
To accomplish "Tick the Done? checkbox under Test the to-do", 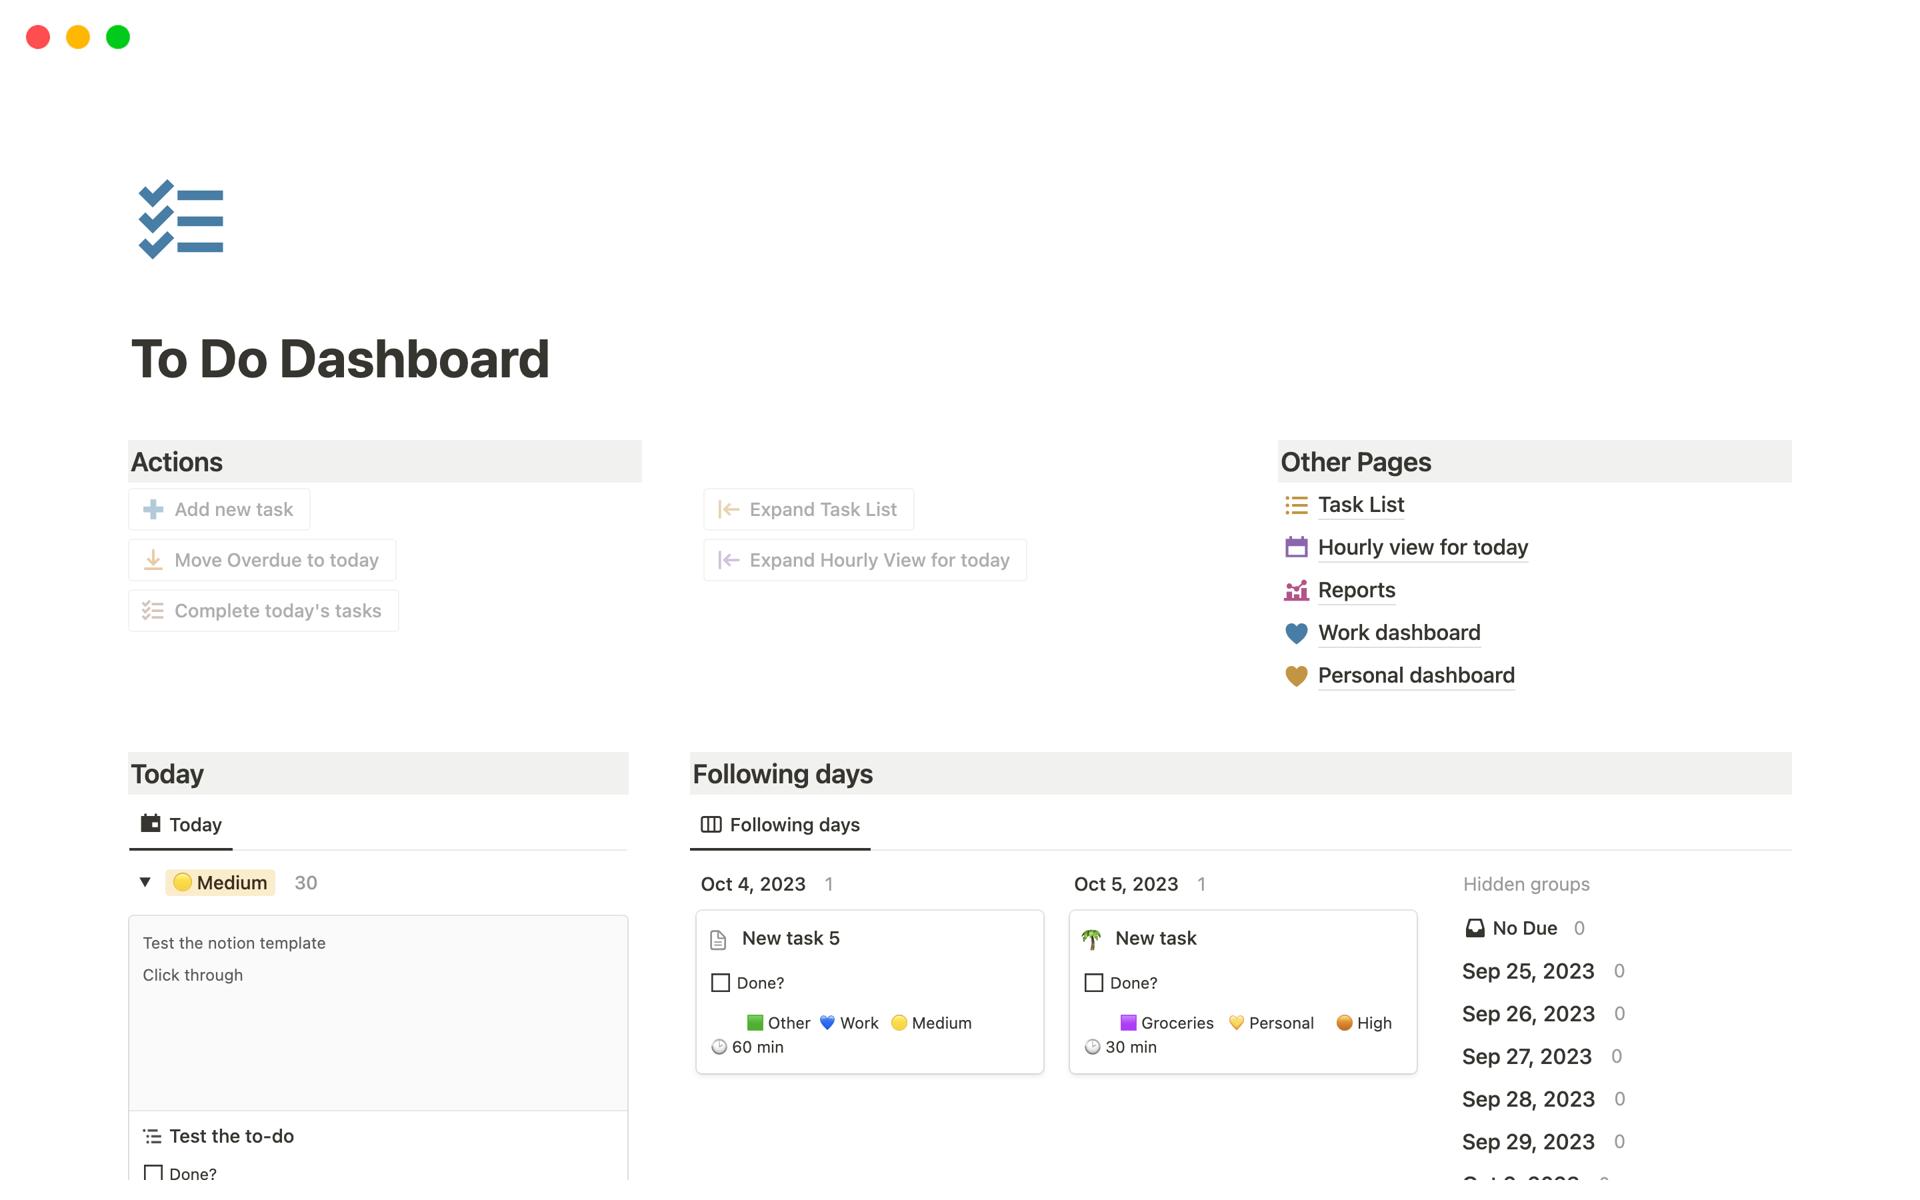I will (x=154, y=1172).
